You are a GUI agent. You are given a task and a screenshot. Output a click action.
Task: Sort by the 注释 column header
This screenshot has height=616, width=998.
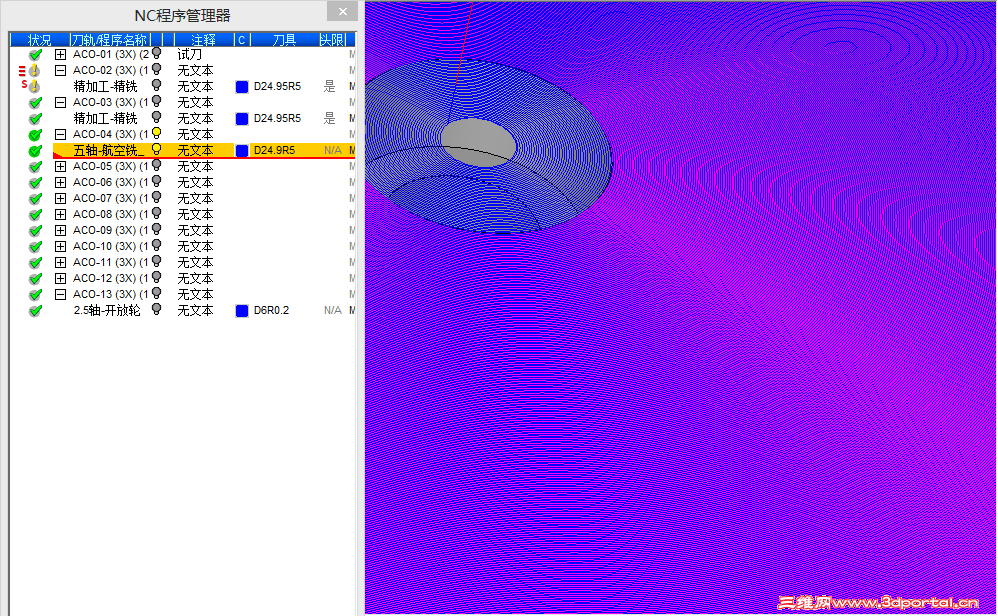204,40
